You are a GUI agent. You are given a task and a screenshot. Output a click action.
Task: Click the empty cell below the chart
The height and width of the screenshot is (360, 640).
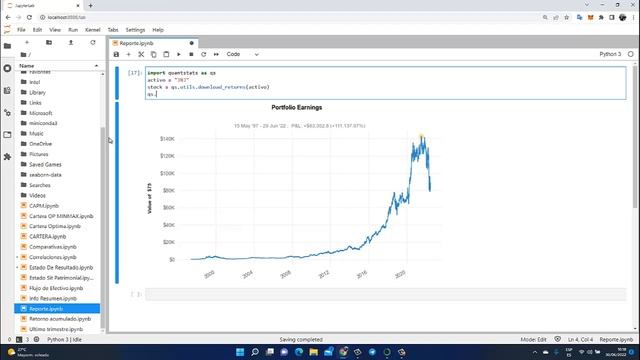click(x=385, y=294)
